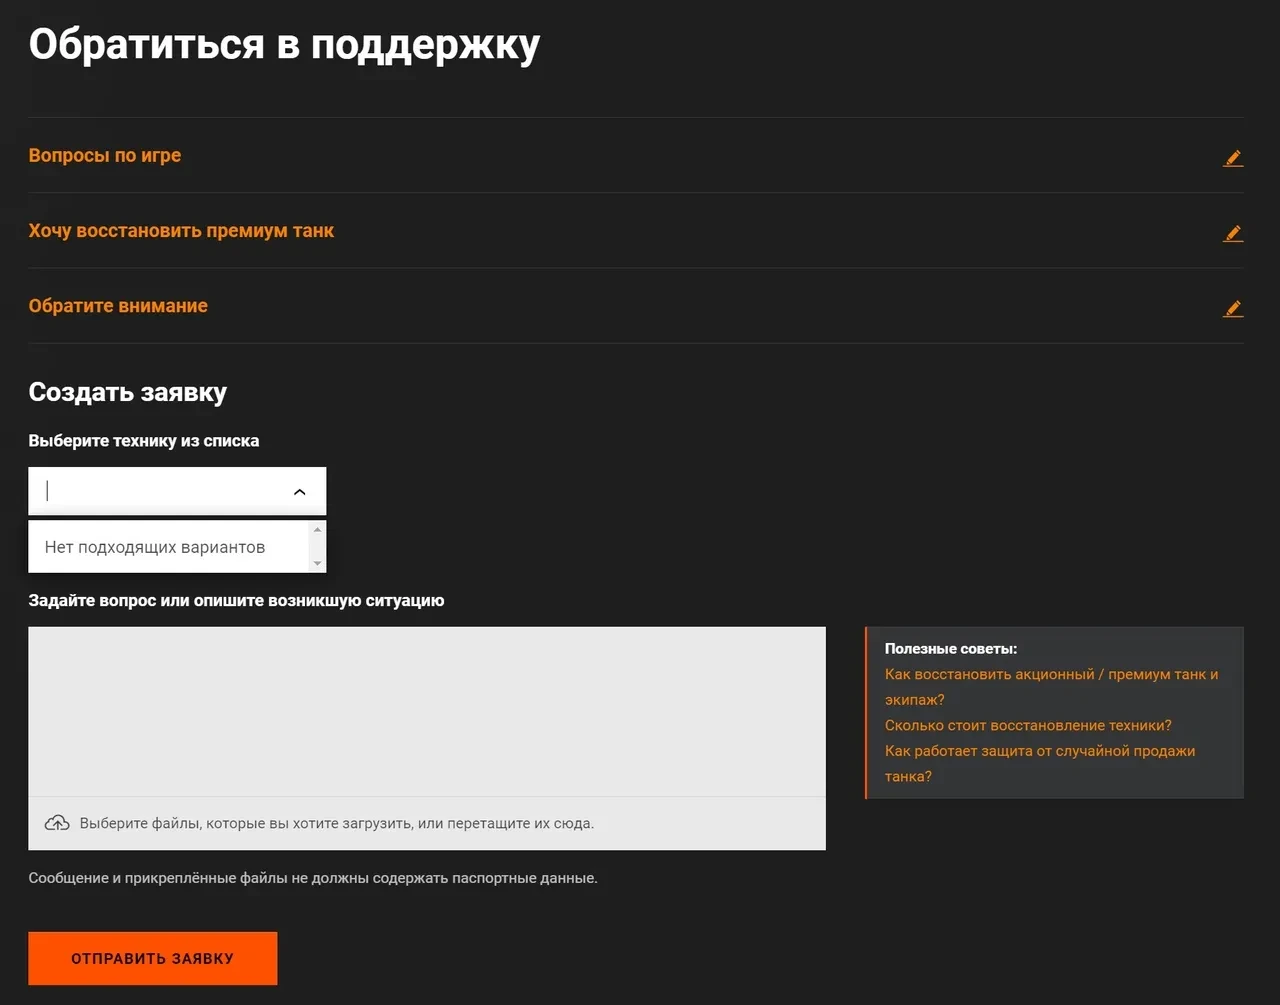
Task: Click the pencil icon beside Вопросы по игре
Action: [x=1233, y=158]
